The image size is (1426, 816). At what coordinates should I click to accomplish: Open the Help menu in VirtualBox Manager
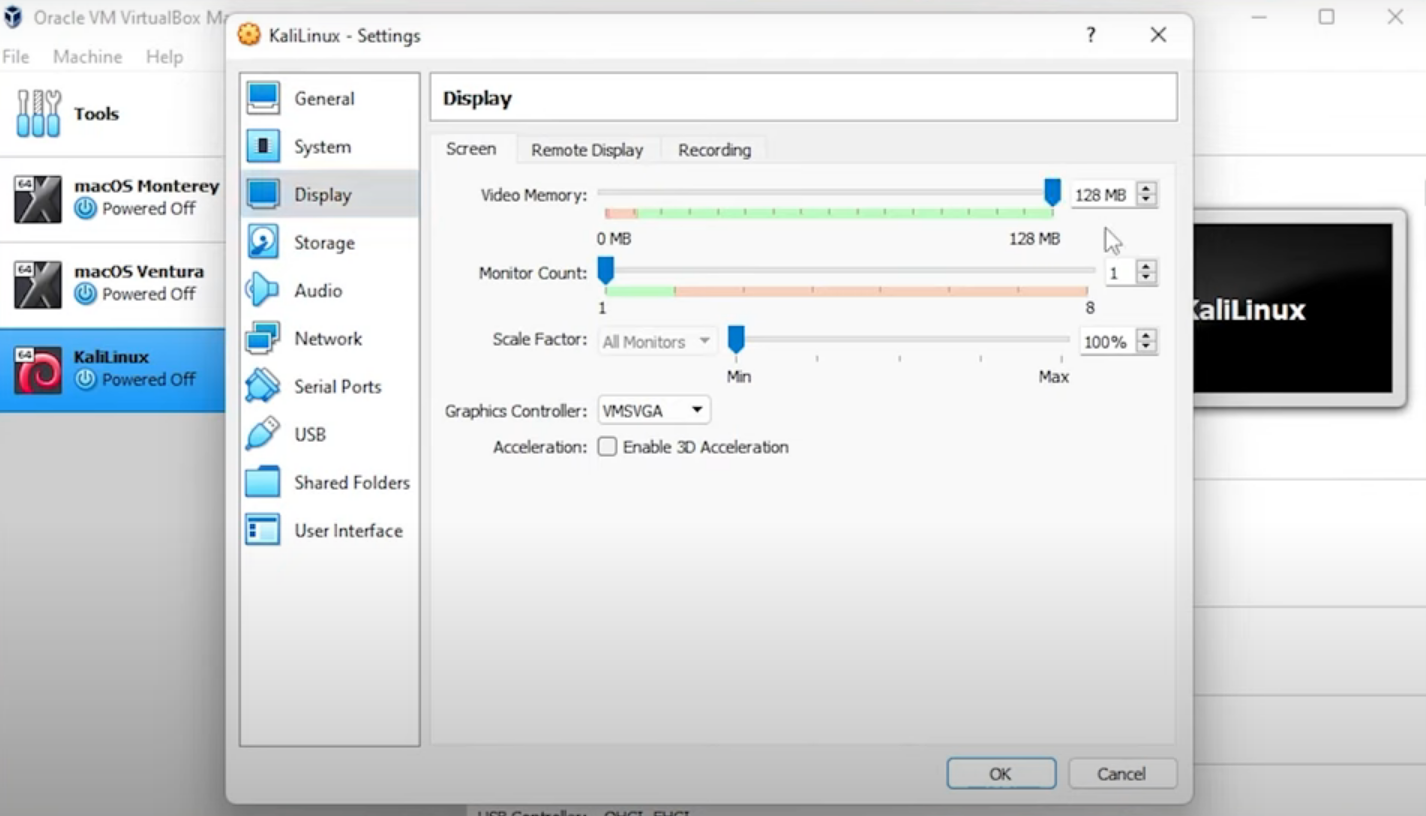[164, 57]
